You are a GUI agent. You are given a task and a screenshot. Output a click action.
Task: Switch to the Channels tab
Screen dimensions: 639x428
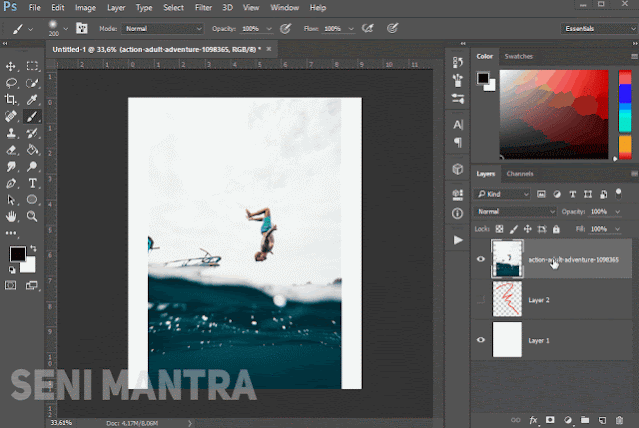[x=520, y=174]
